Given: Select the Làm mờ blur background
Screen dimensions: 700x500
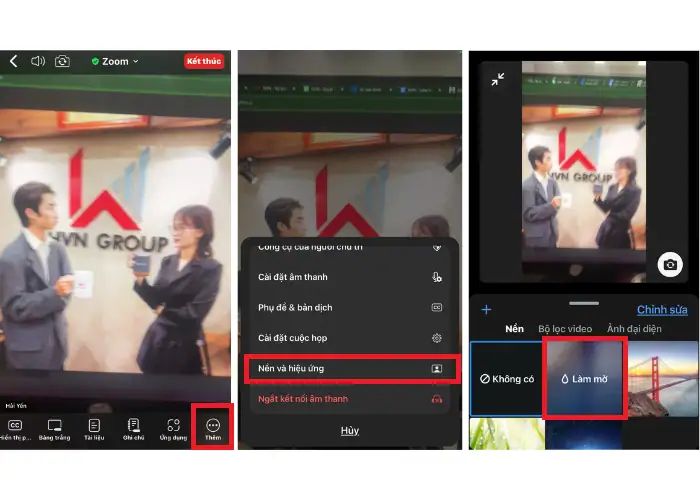Looking at the screenshot, I should pyautogui.click(x=584, y=379).
